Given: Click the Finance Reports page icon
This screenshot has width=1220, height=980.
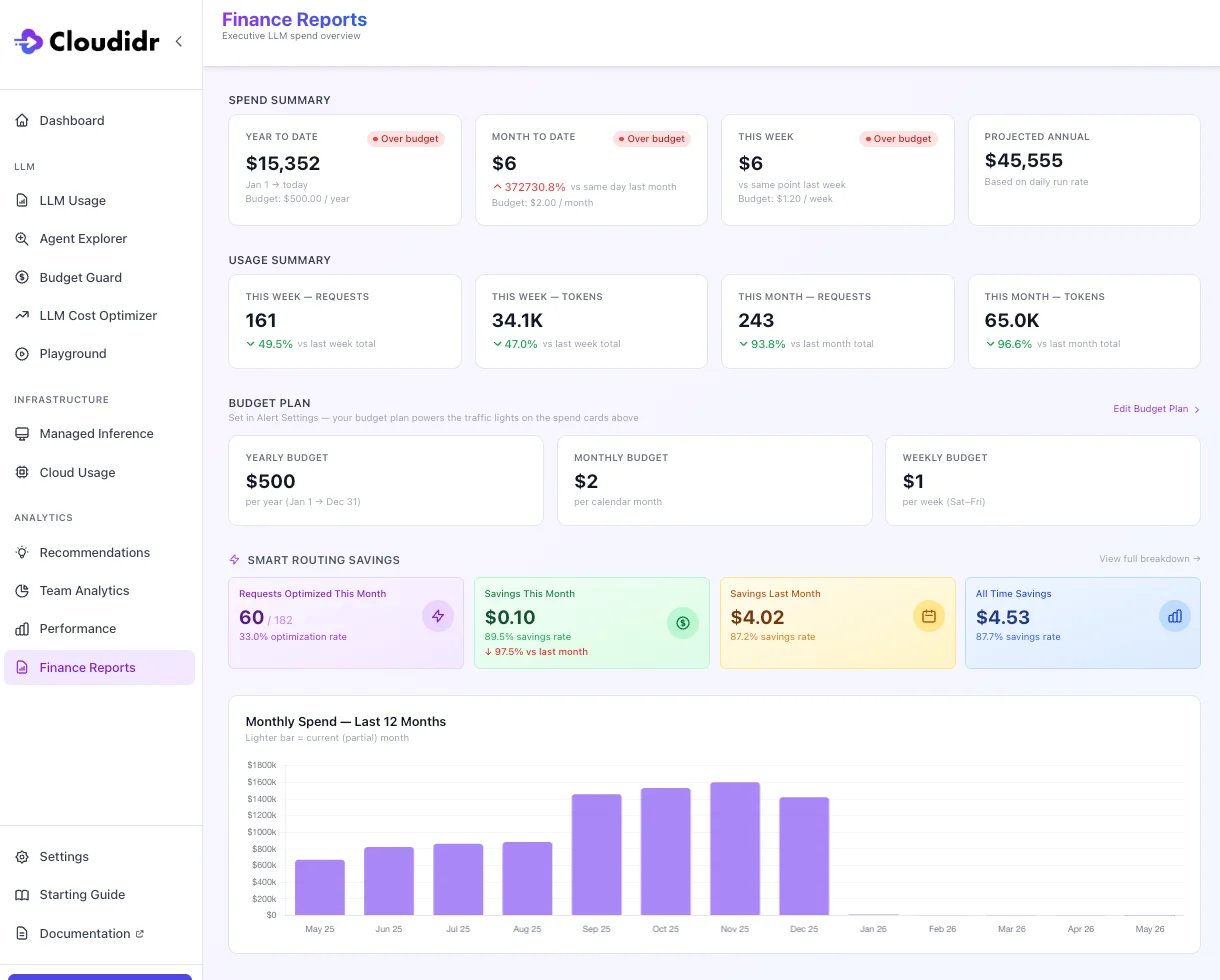Looking at the screenshot, I should point(22,668).
